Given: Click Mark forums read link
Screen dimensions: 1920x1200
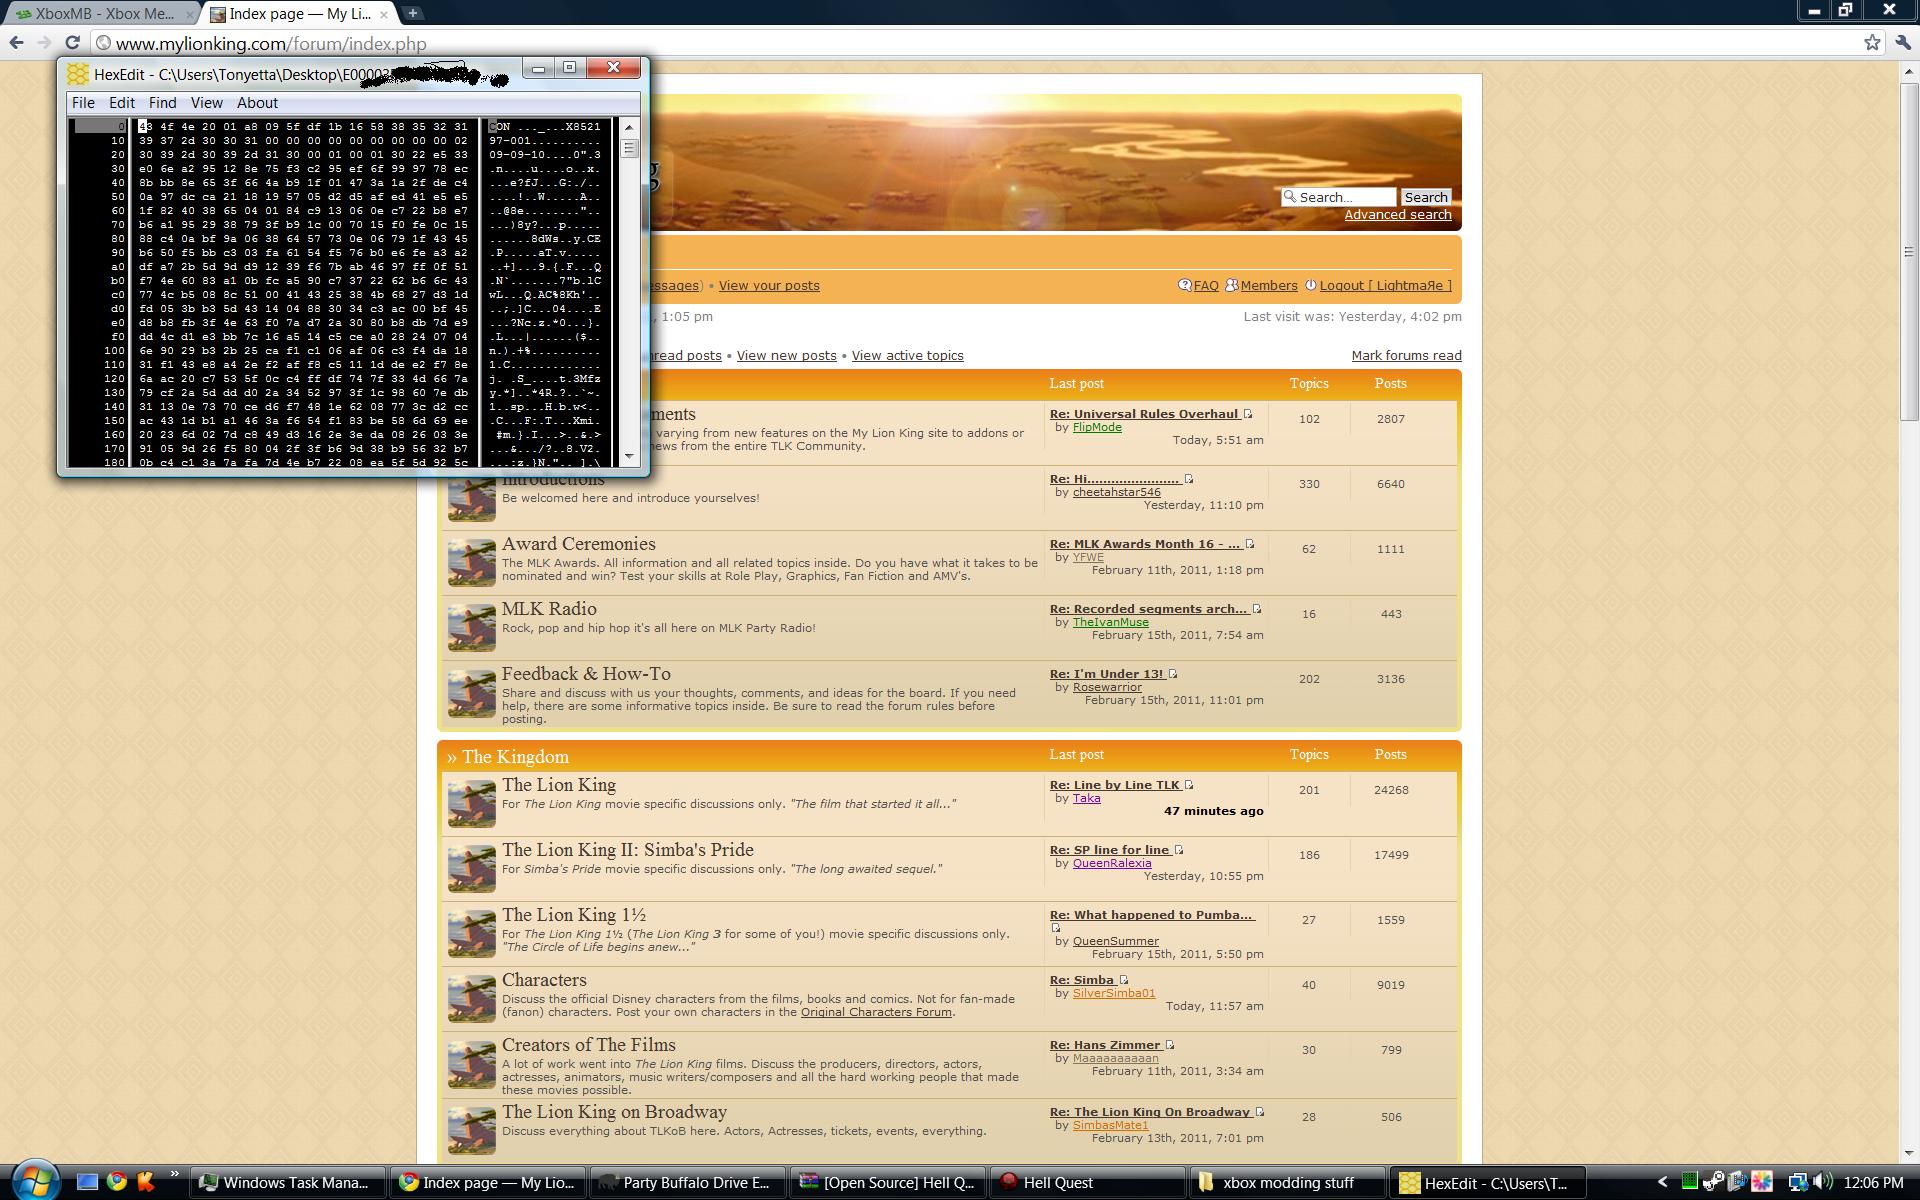Looking at the screenshot, I should coord(1406,356).
